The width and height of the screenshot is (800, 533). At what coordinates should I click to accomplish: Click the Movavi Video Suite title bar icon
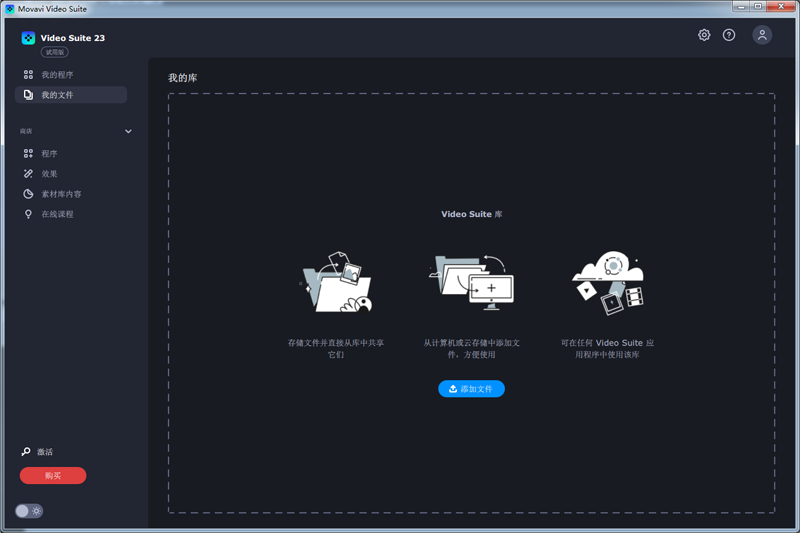tap(9, 8)
